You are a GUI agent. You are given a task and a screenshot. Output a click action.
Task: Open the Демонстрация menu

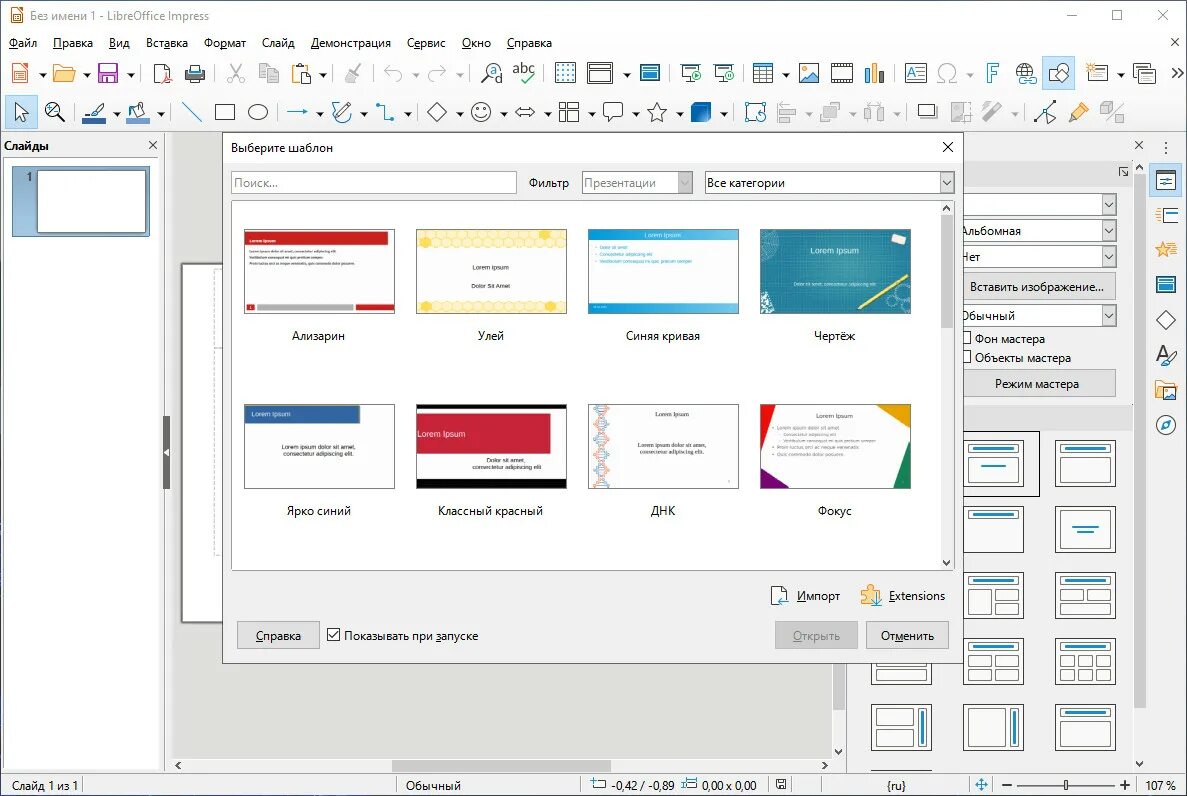point(350,43)
